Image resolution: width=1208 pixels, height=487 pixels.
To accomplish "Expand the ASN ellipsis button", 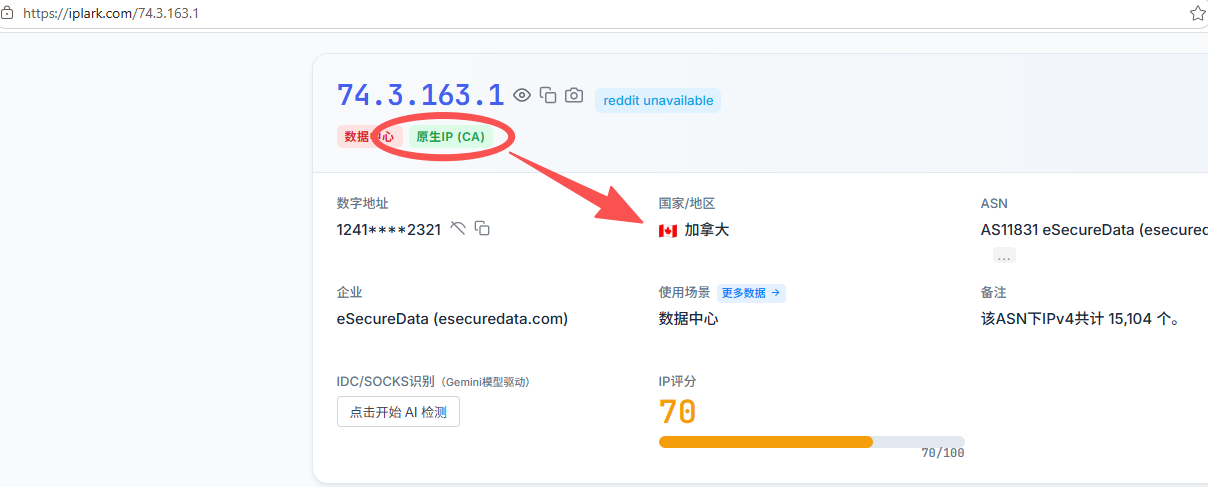I will coord(1004,256).
